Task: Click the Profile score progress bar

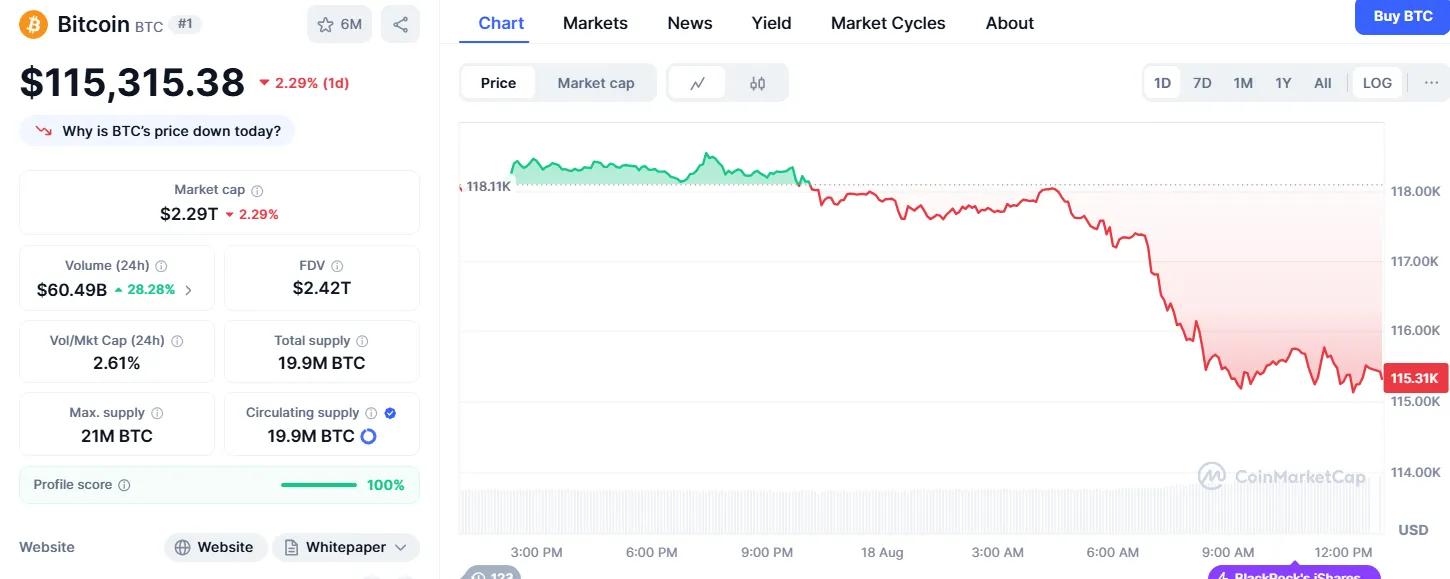Action: 318,485
